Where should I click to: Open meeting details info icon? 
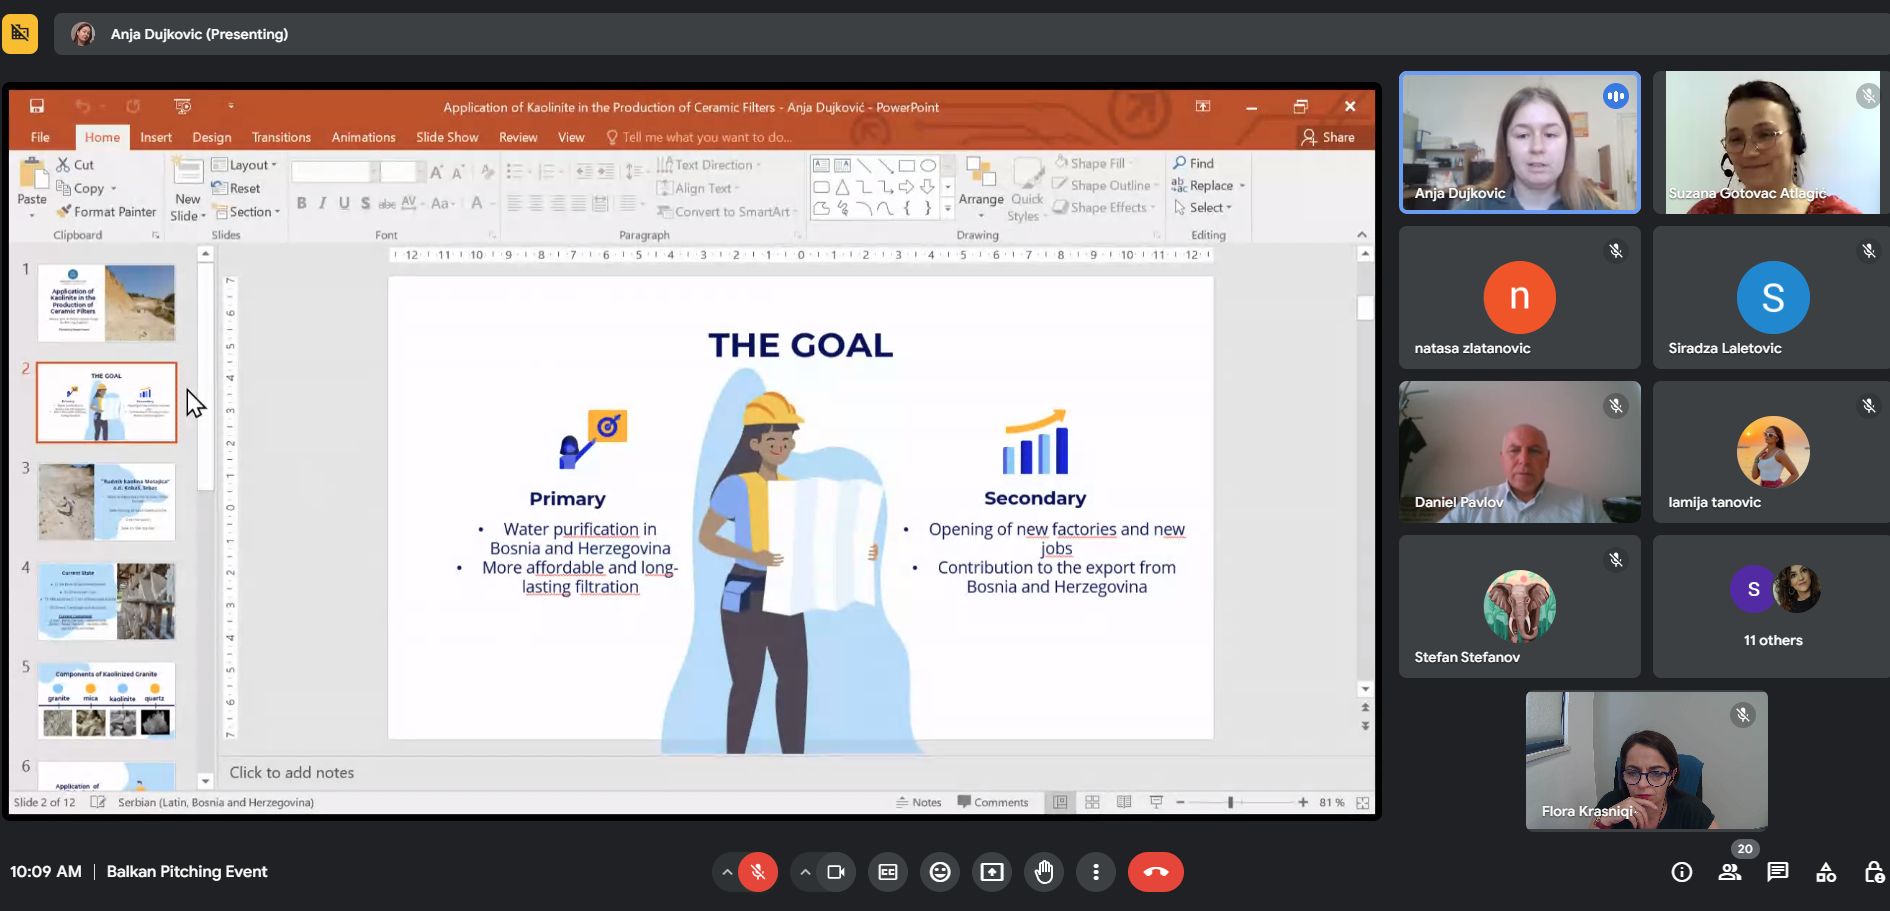[1682, 872]
